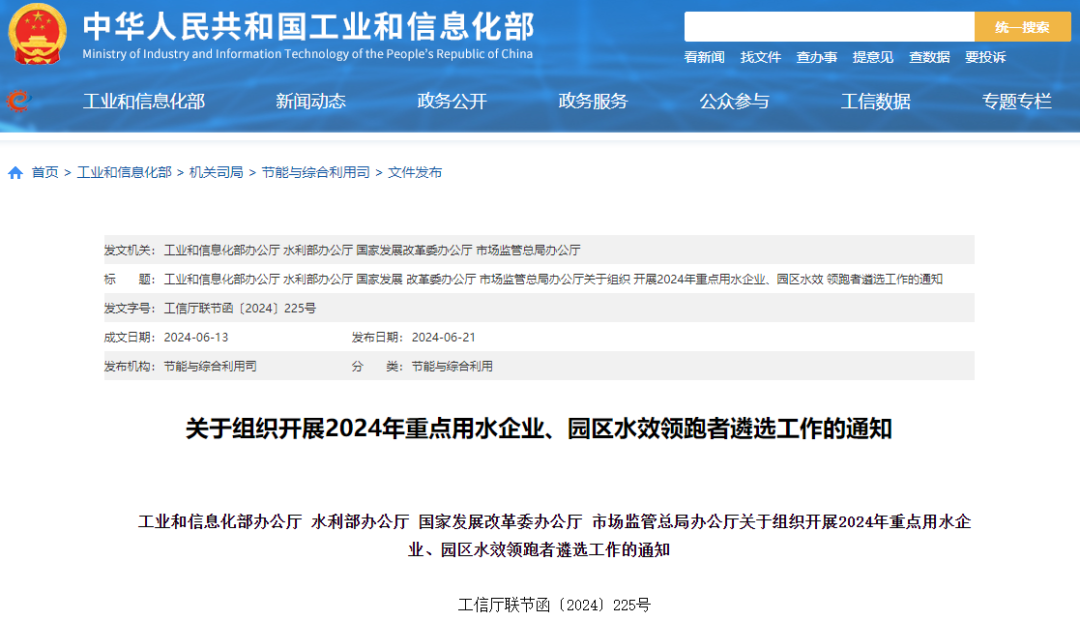Click the national emblem logo
The height and width of the screenshot is (621, 1080).
point(38,34)
